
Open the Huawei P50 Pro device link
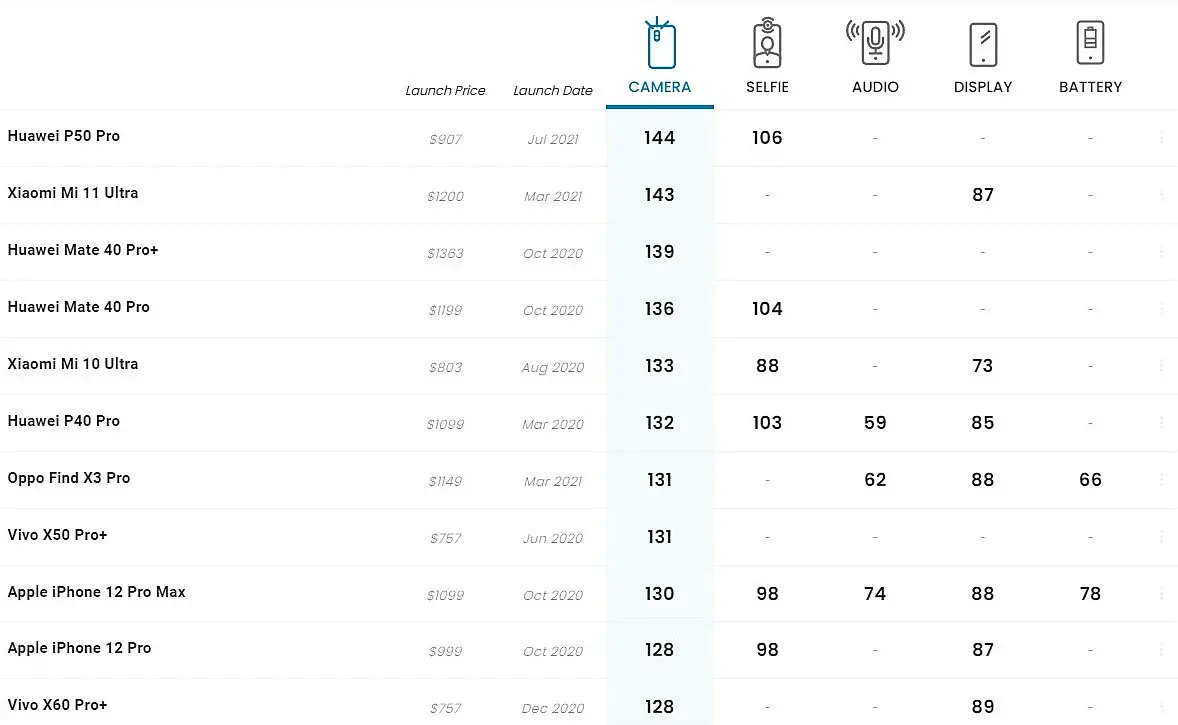64,136
